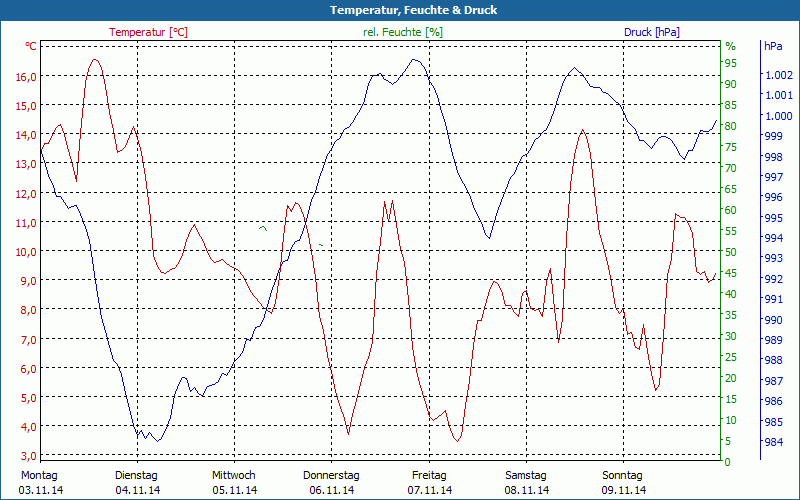800x500 pixels.
Task: Click the 60 humidity axis value
Action: pyautogui.click(x=731, y=210)
